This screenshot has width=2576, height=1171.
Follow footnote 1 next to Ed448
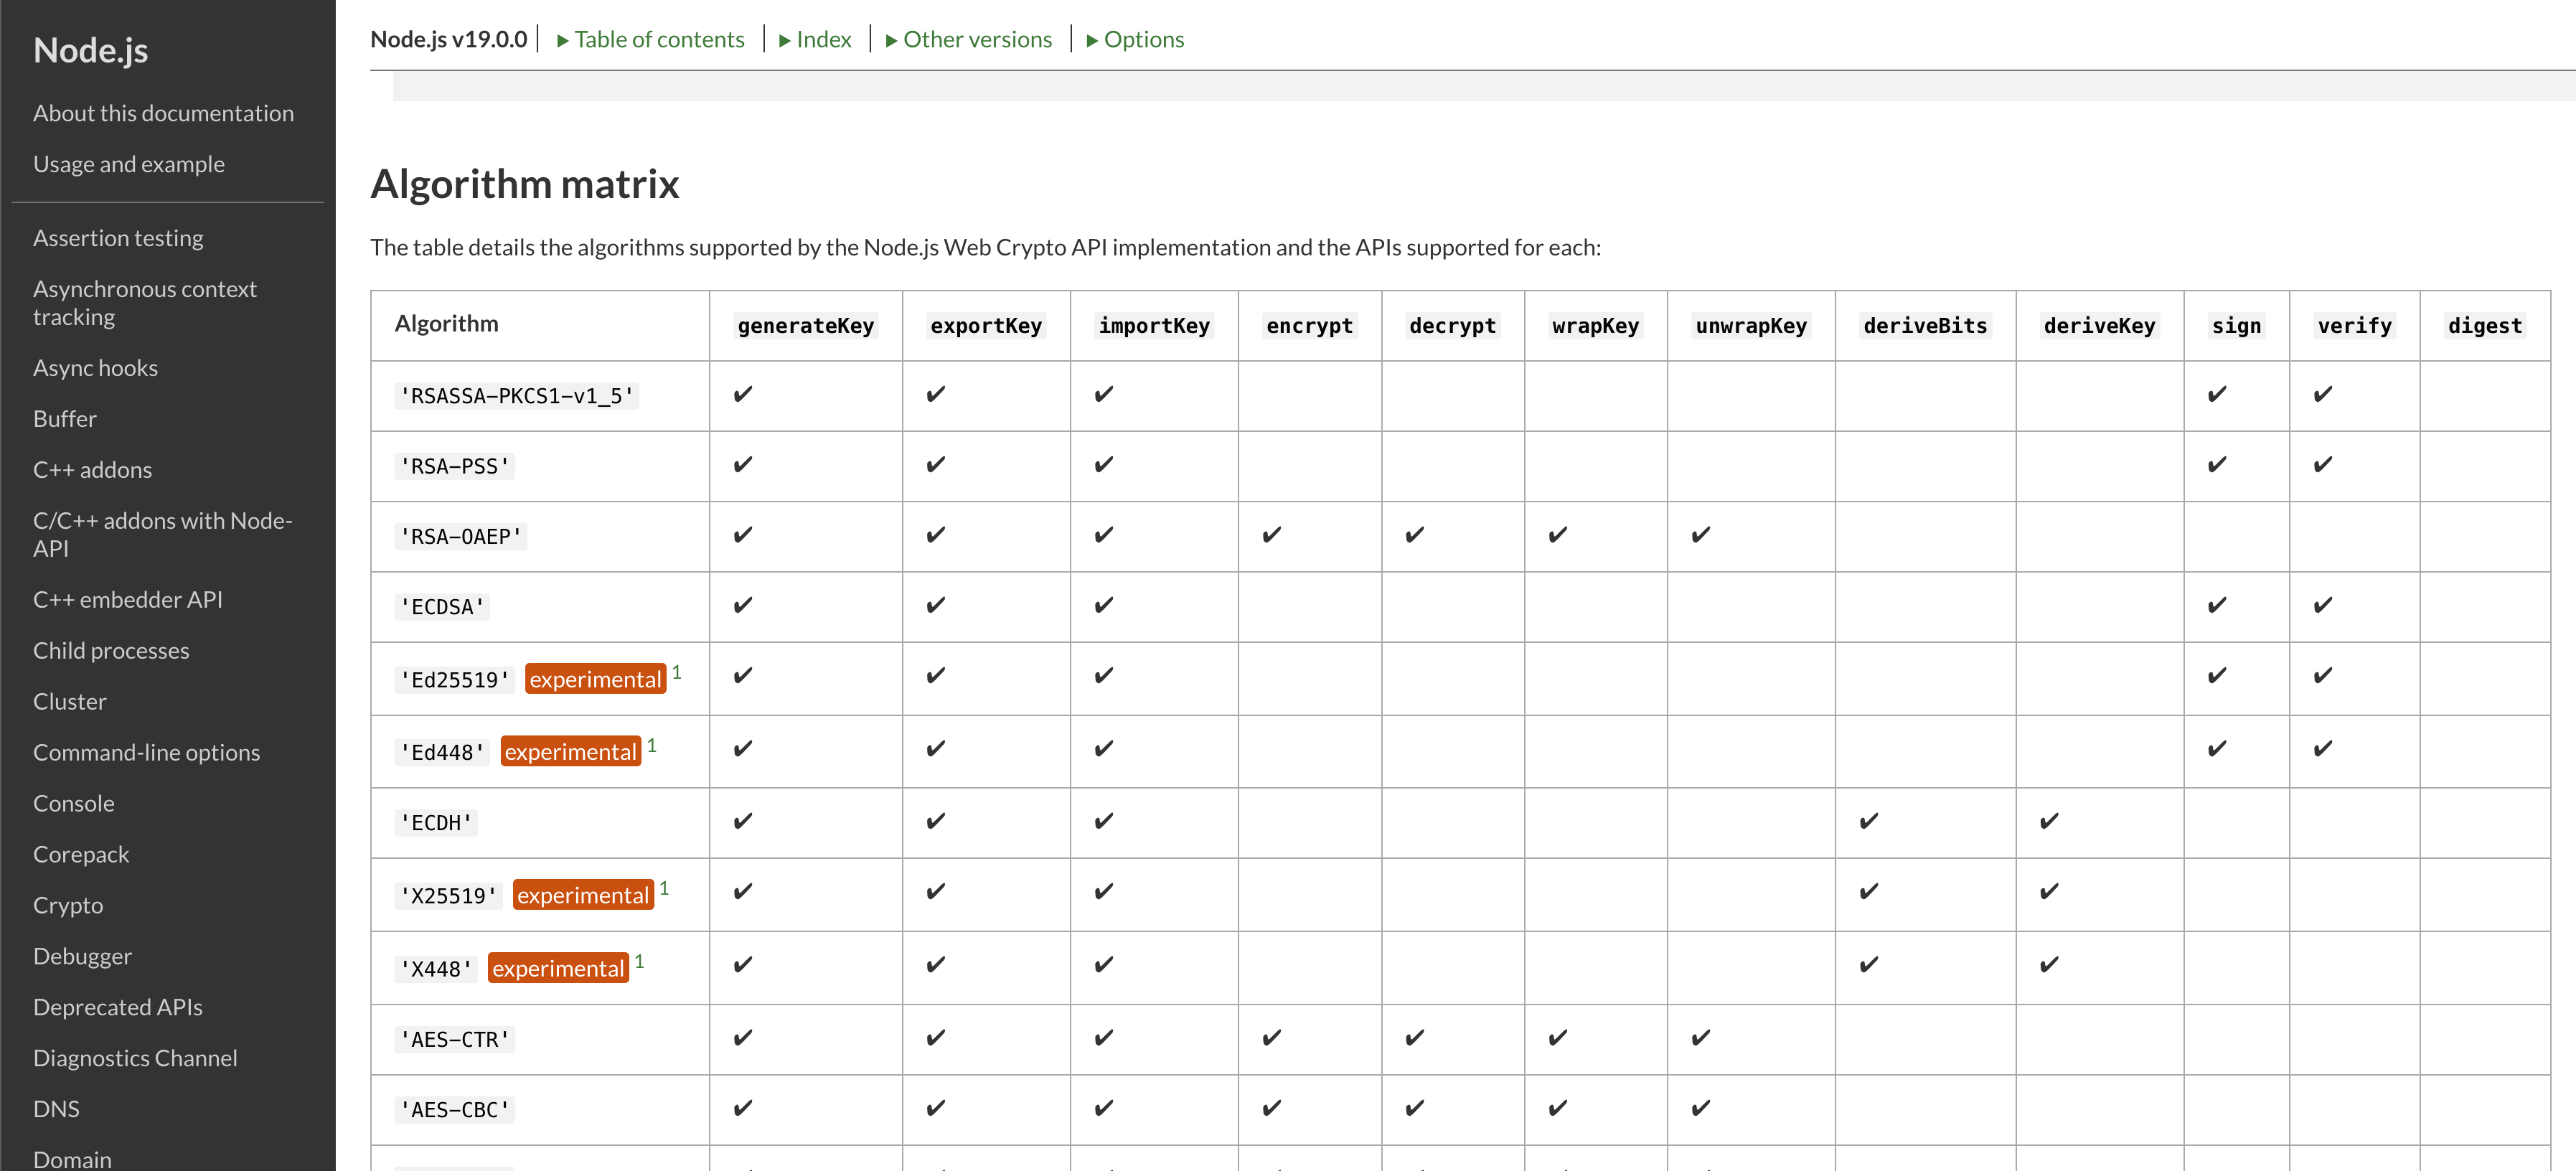pyautogui.click(x=652, y=745)
